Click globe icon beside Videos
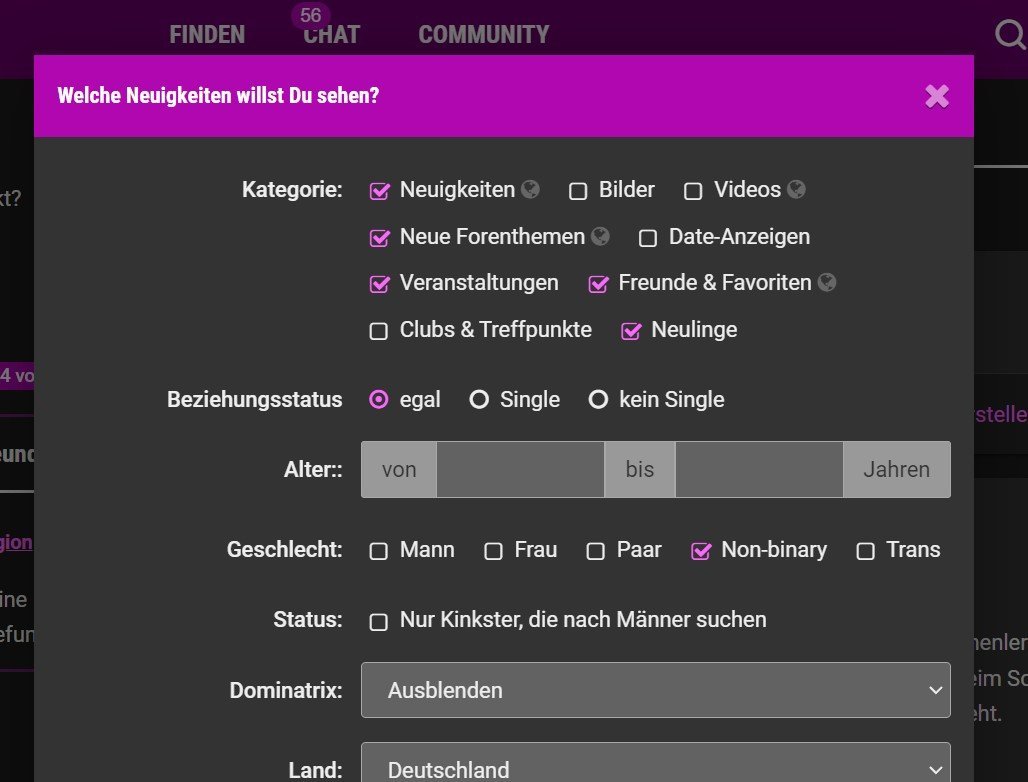The width and height of the screenshot is (1028, 782). (796, 189)
